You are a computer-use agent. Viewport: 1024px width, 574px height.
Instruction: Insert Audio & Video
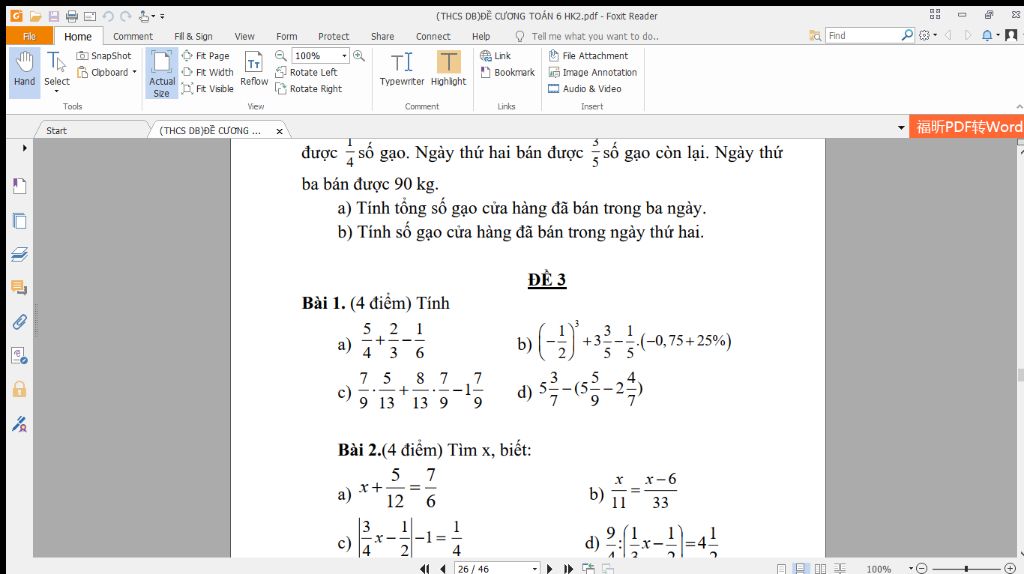[584, 88]
